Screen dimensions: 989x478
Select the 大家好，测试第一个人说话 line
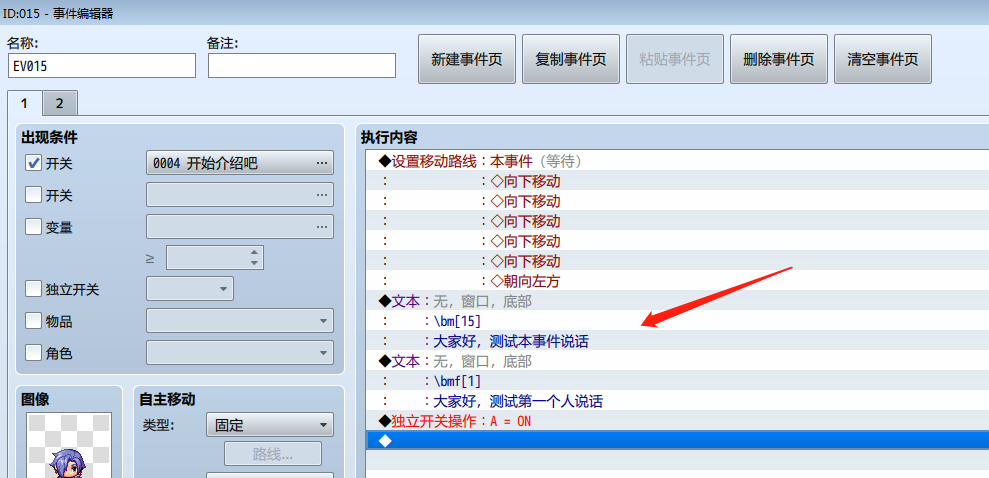pyautogui.click(x=677, y=401)
